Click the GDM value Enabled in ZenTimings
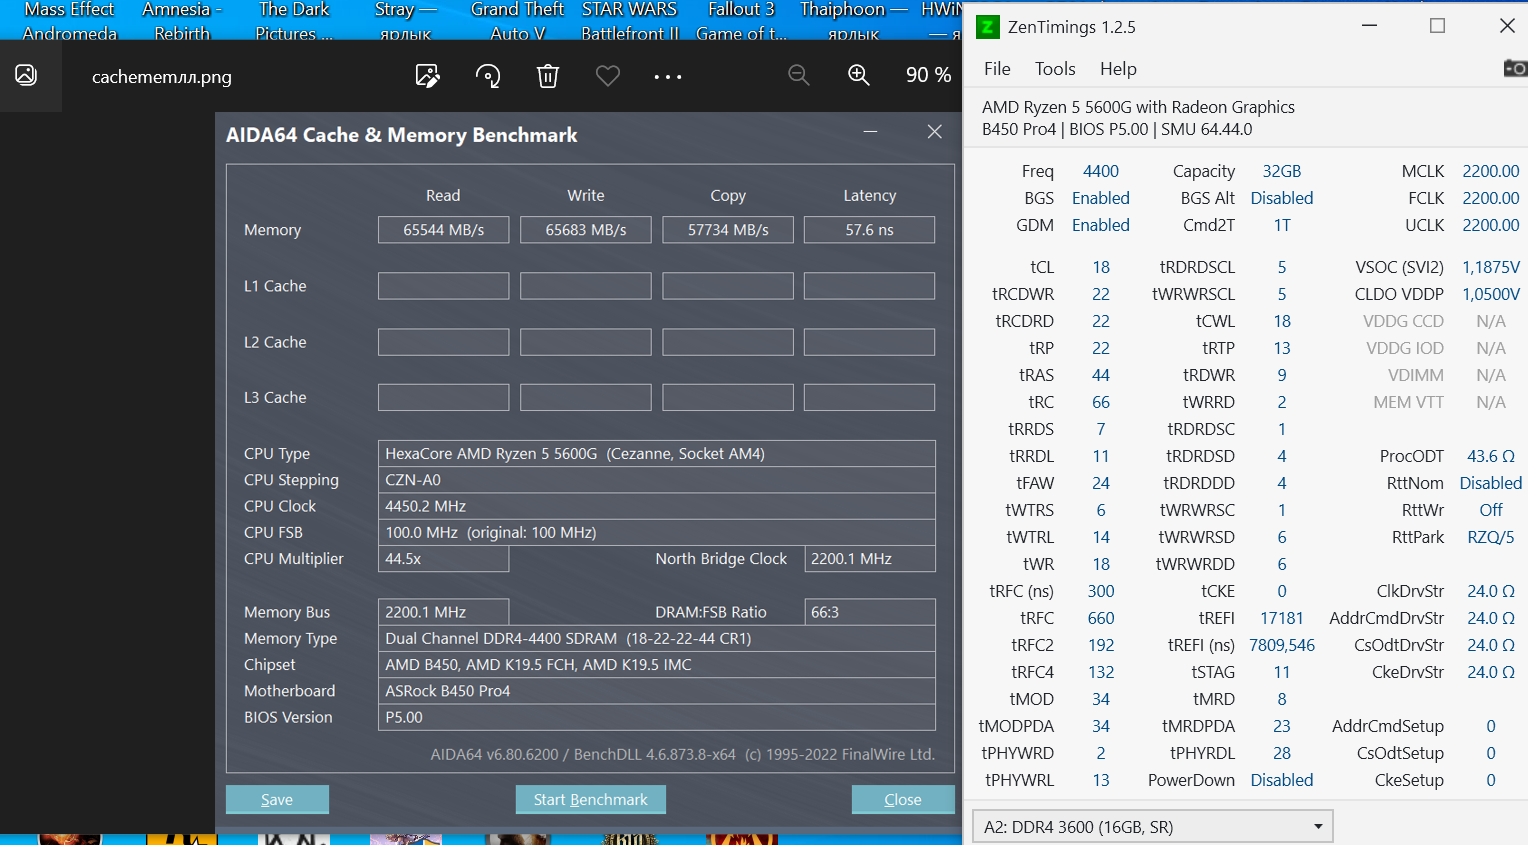 1101,225
